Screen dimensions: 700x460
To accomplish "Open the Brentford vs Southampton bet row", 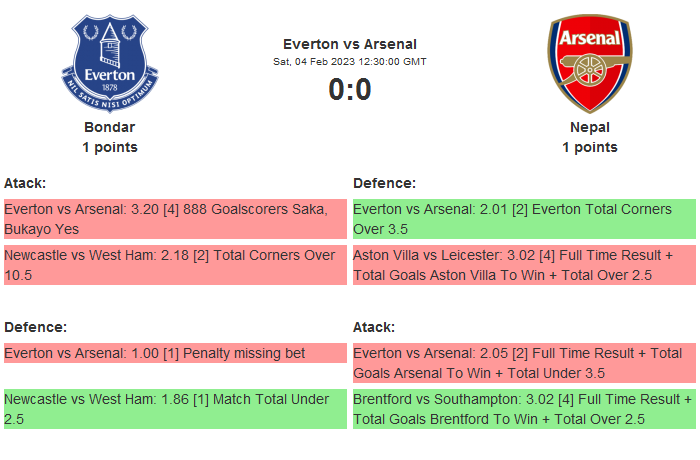I will point(524,409).
